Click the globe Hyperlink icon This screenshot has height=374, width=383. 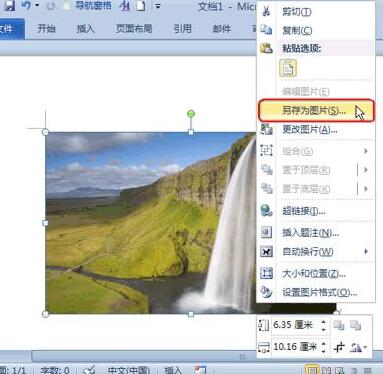coord(266,211)
